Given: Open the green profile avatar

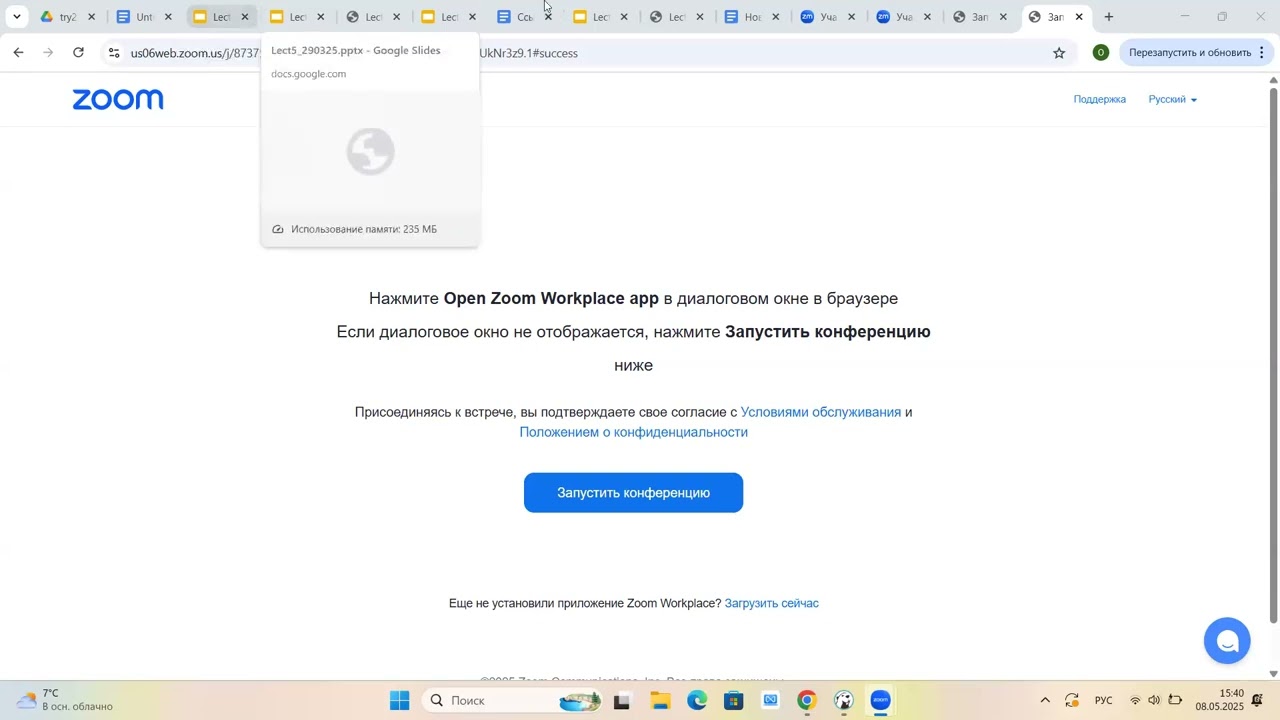Looking at the screenshot, I should pyautogui.click(x=1101, y=53).
